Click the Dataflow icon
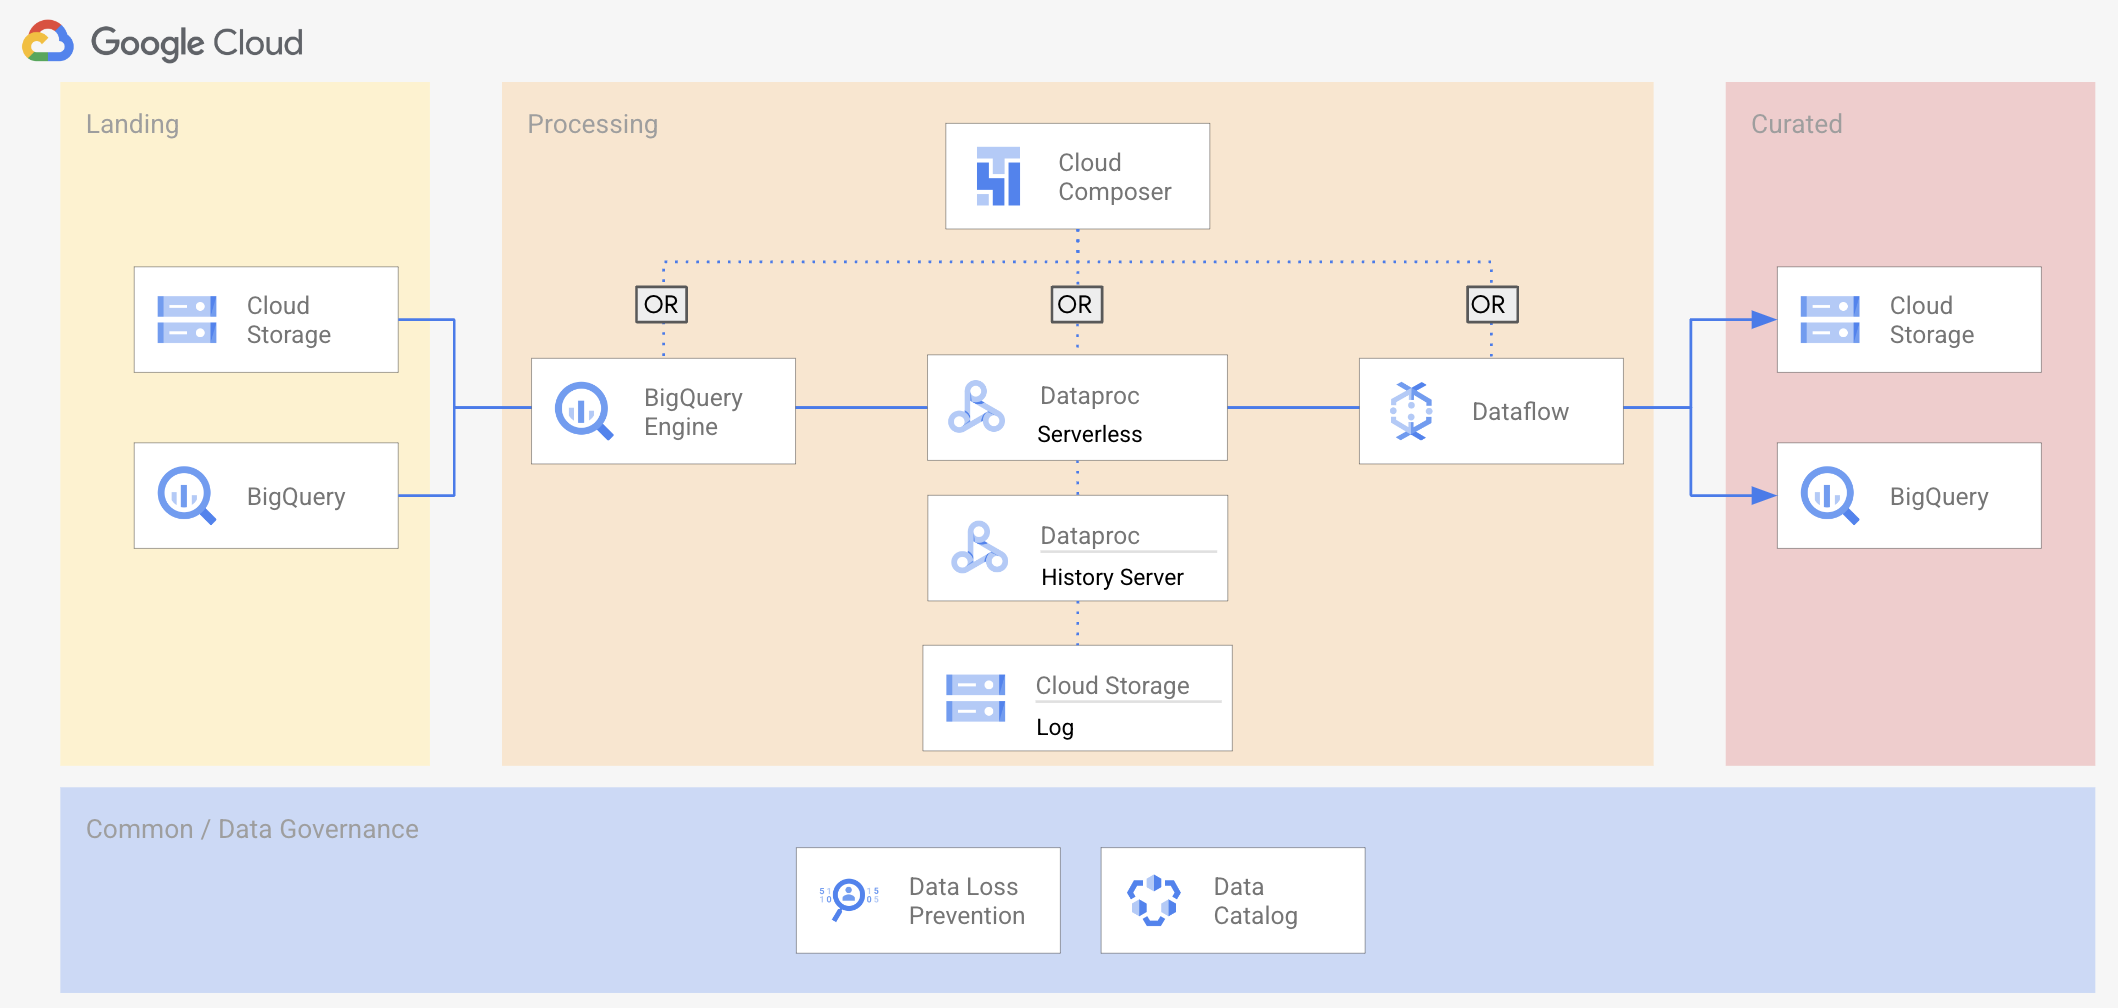Screen dimensions: 2118x1008 coord(1411,411)
